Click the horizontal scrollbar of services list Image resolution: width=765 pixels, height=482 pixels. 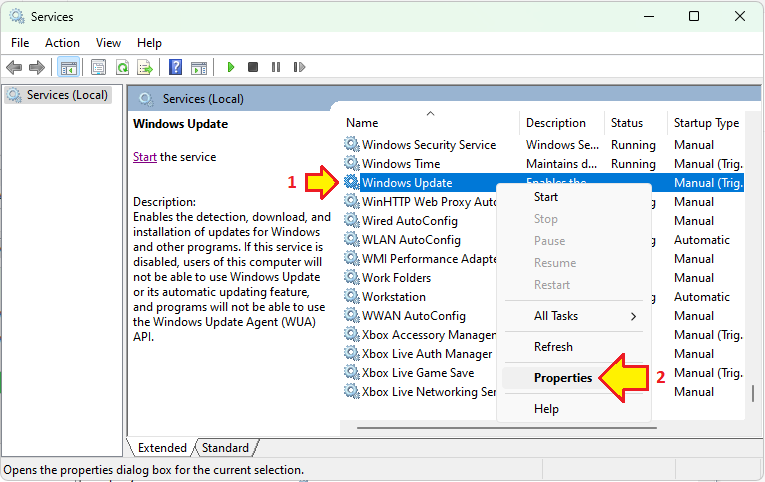point(506,428)
